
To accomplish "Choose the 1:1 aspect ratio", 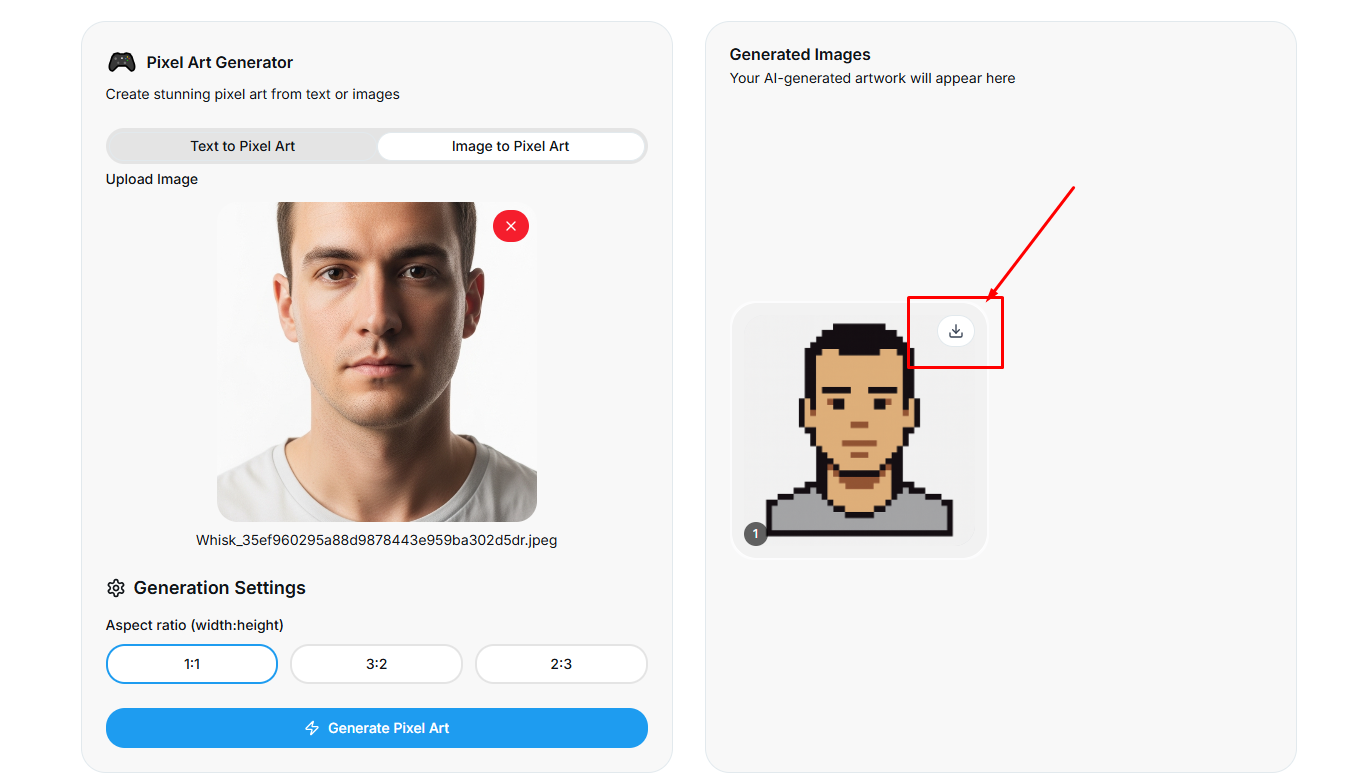I will pyautogui.click(x=192, y=664).
